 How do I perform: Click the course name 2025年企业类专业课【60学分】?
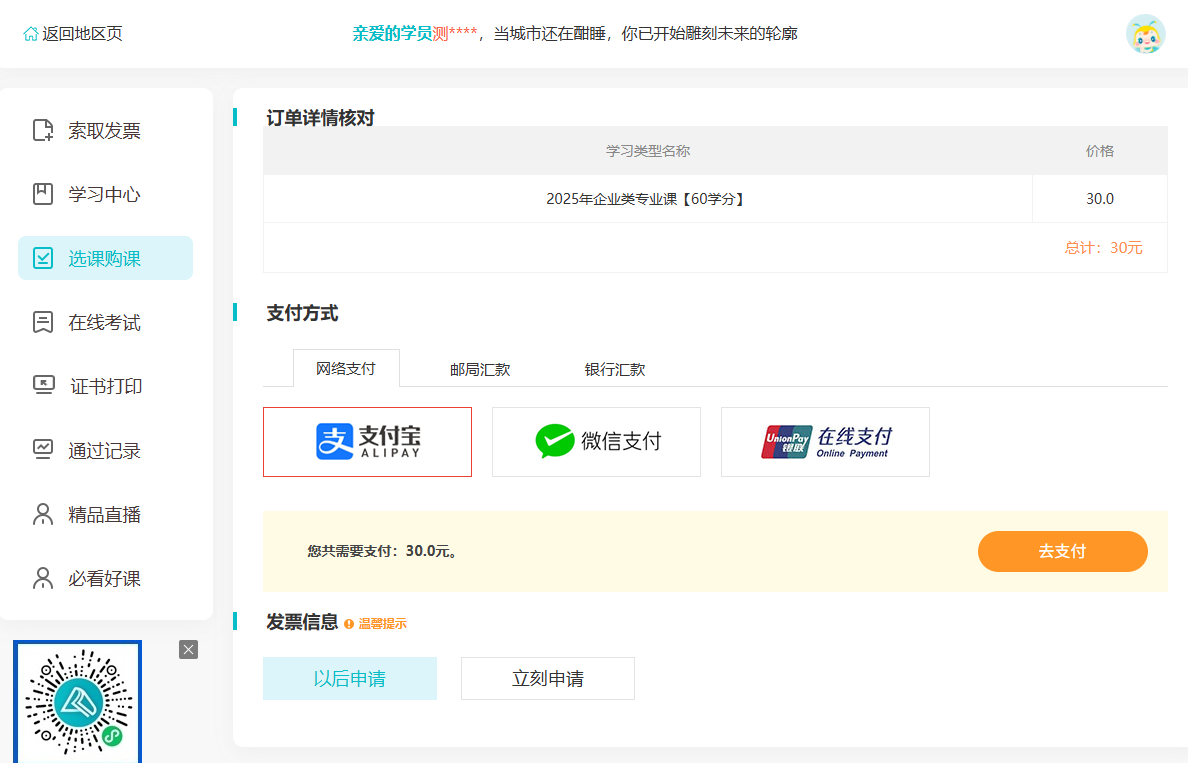tap(648, 199)
